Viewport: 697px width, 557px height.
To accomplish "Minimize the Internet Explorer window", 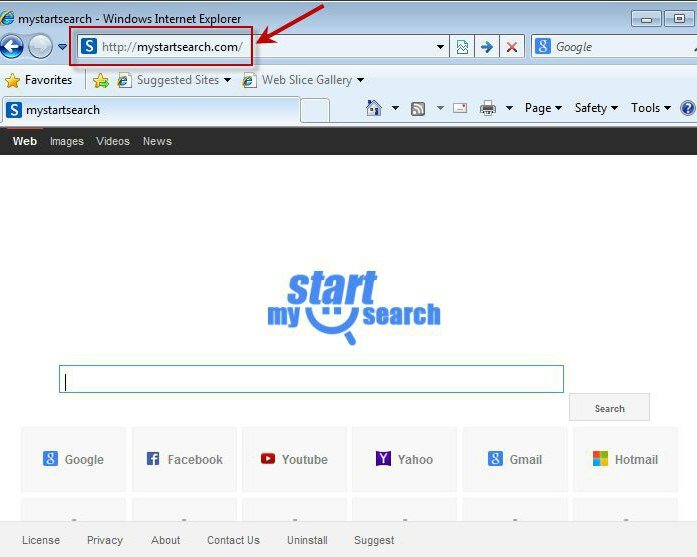I will 646,19.
